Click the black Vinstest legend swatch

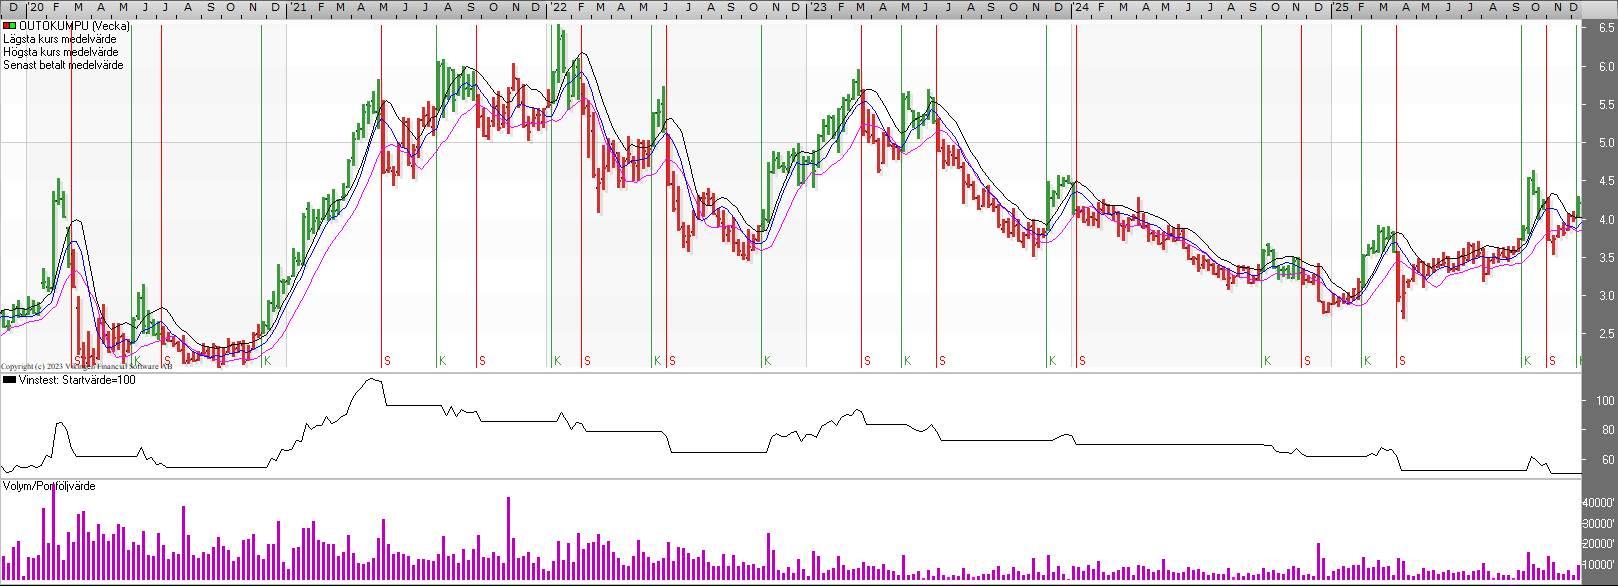(x=9, y=380)
